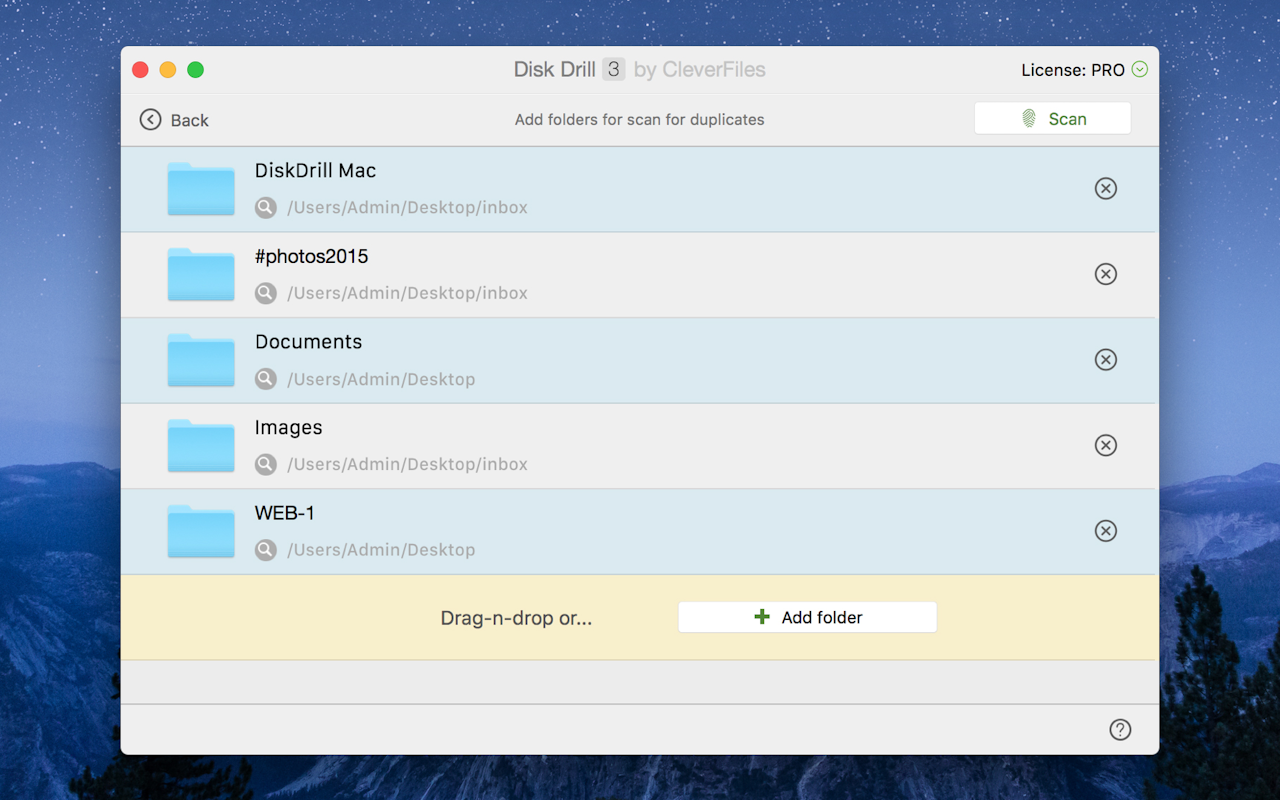Viewport: 1280px width, 800px height.
Task: Click the Back arrow icon
Action: (x=150, y=120)
